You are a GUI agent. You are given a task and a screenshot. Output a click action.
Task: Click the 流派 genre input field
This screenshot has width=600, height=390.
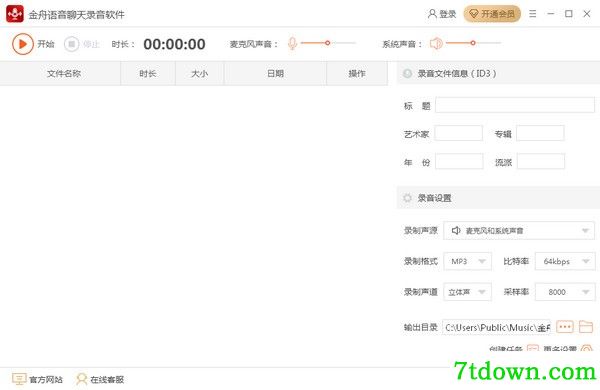coord(541,162)
